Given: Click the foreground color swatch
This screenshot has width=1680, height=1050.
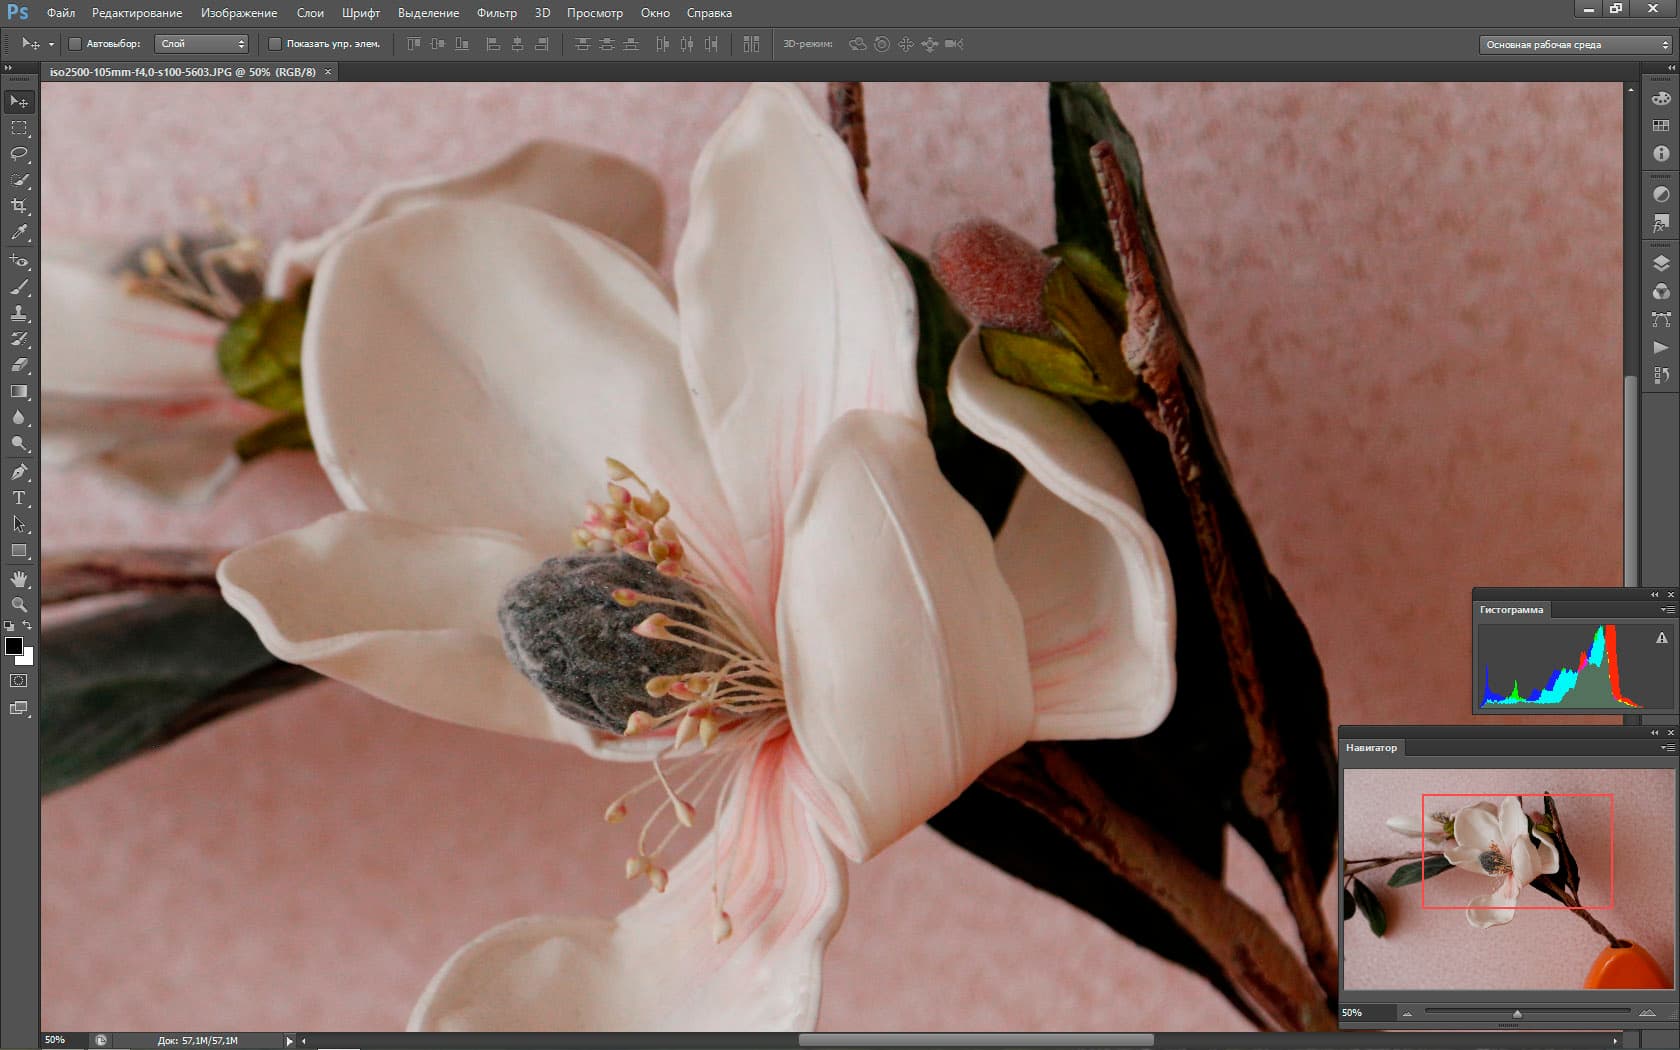Looking at the screenshot, I should tap(14, 646).
